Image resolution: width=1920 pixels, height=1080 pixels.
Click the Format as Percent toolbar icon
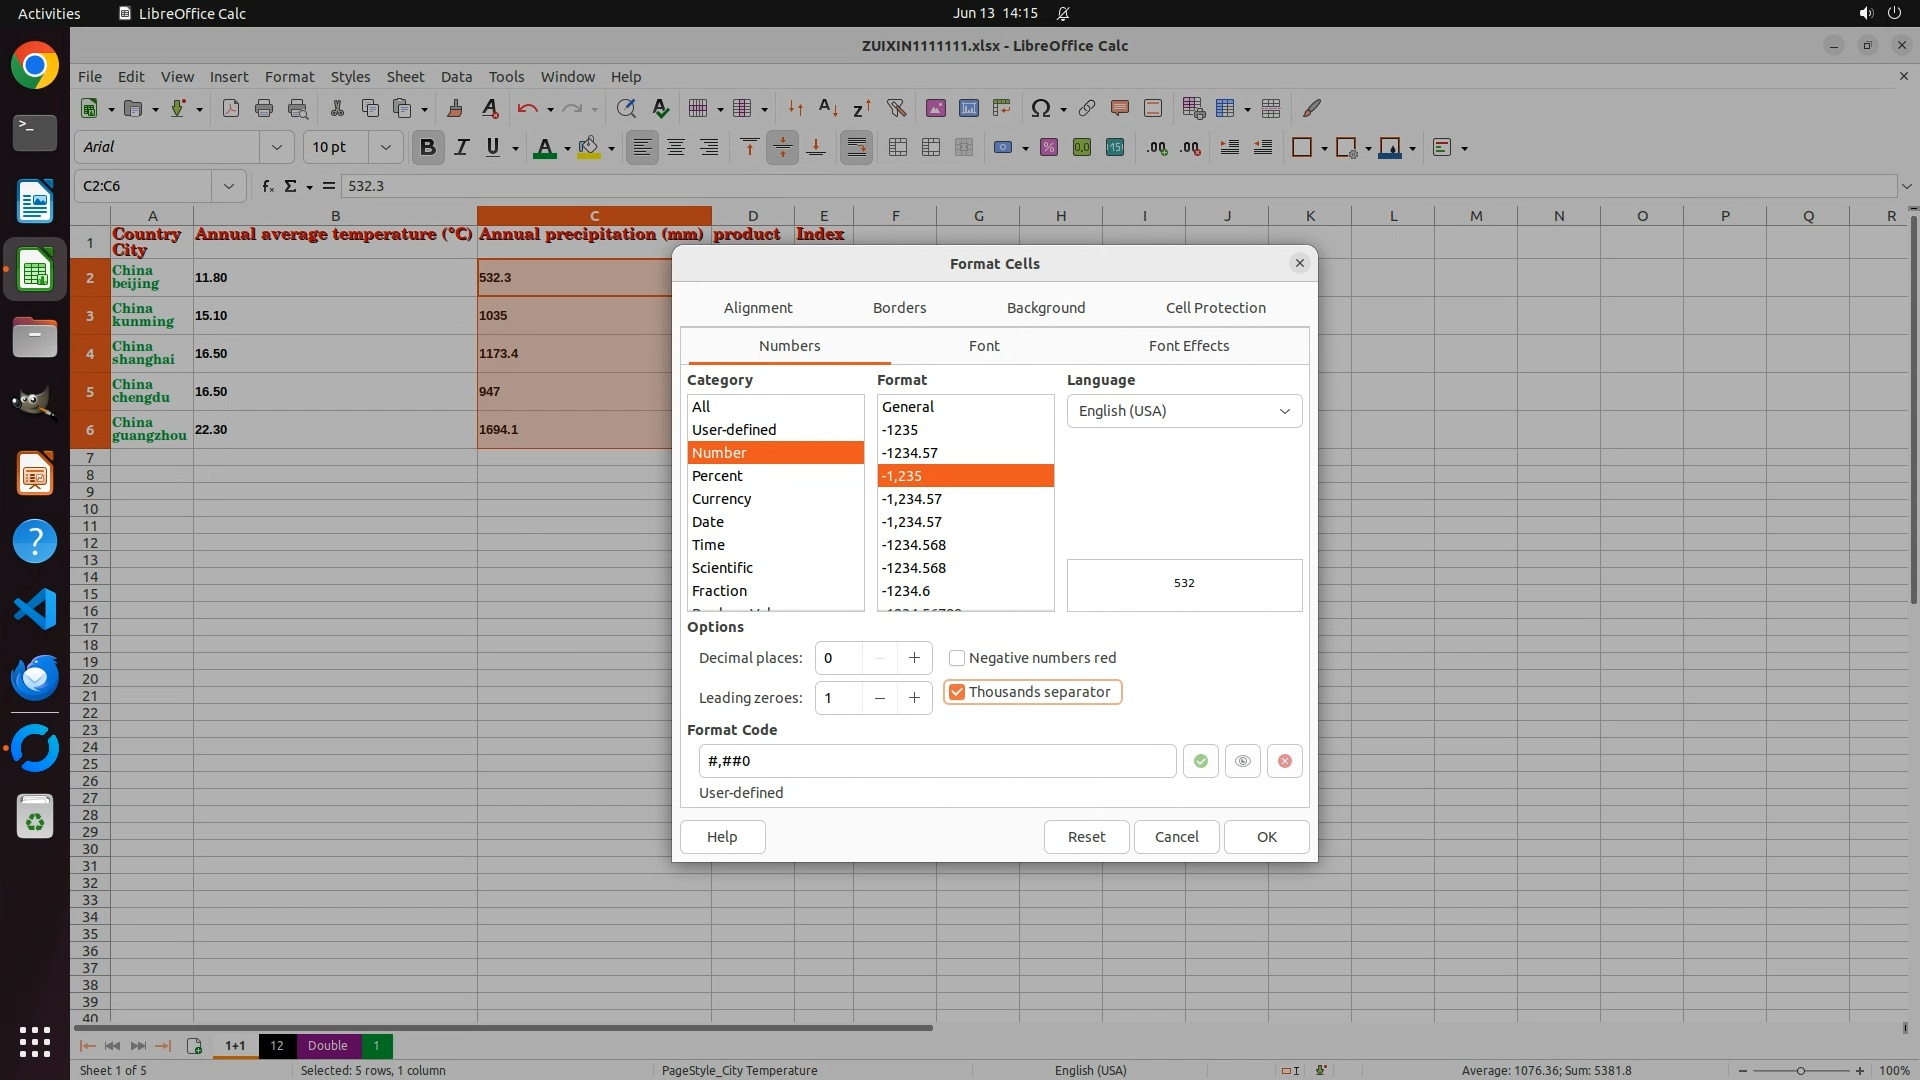pyautogui.click(x=1048, y=148)
